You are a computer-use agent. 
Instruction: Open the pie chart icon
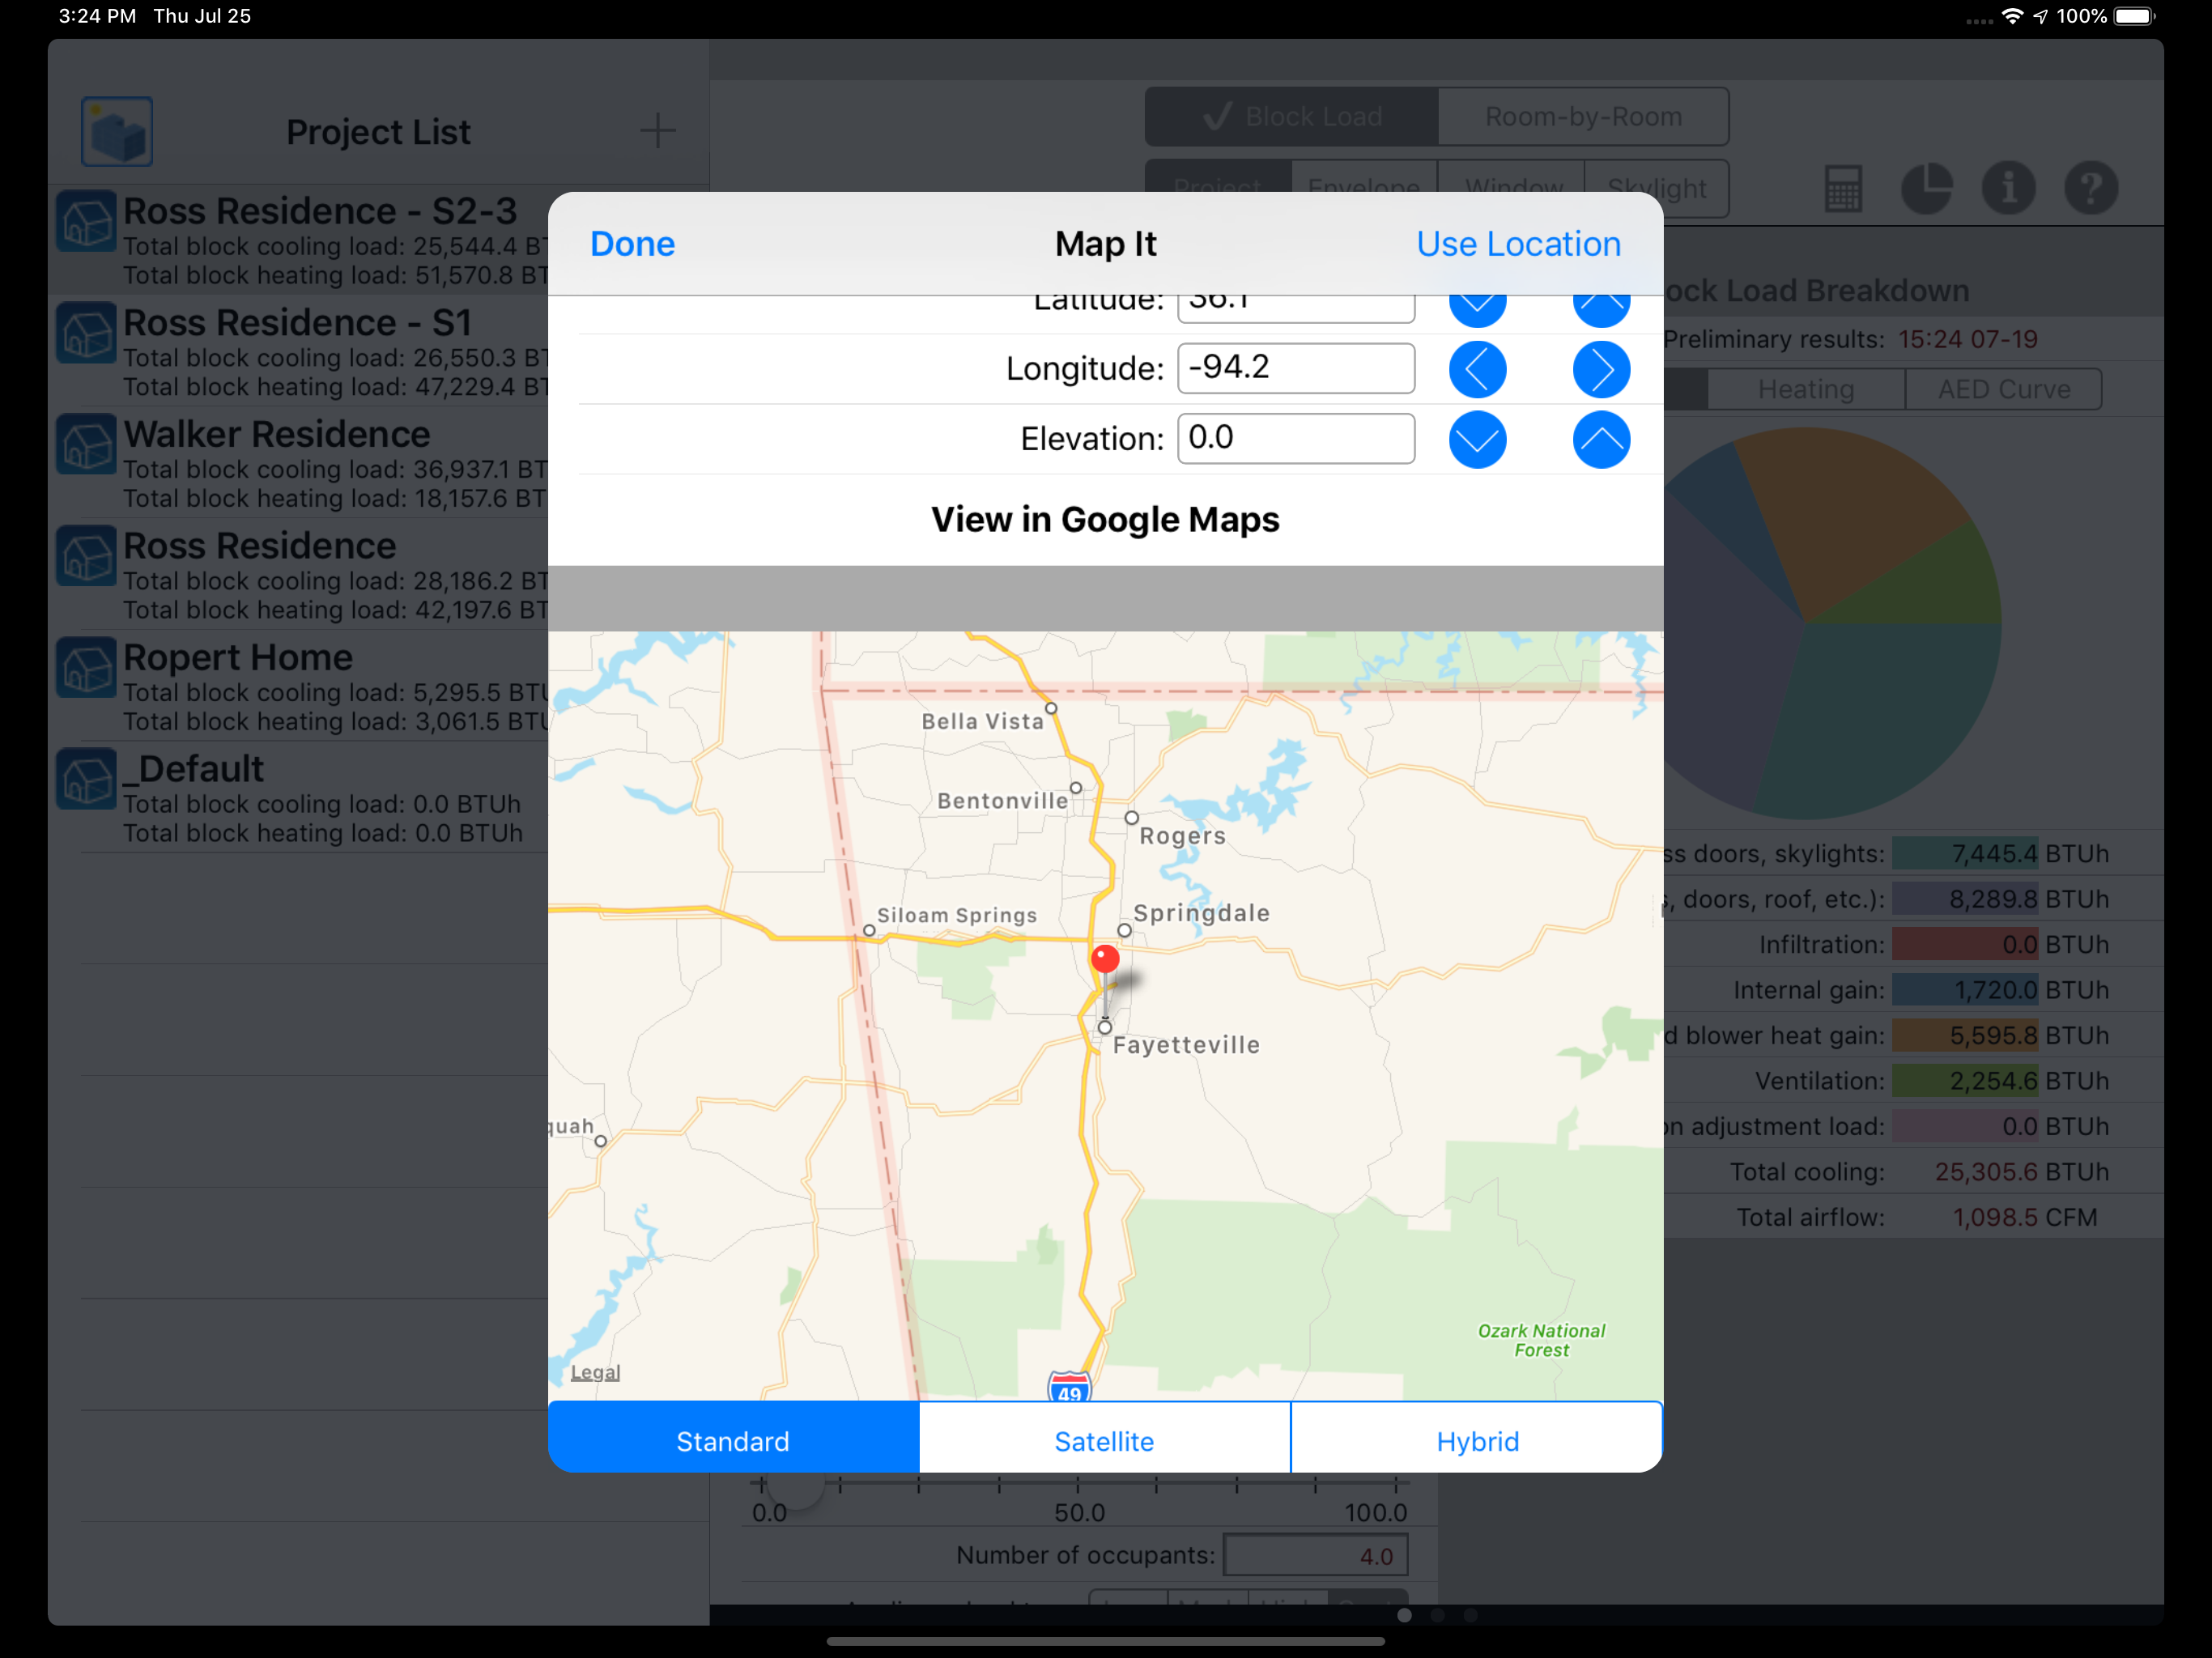pyautogui.click(x=1925, y=188)
